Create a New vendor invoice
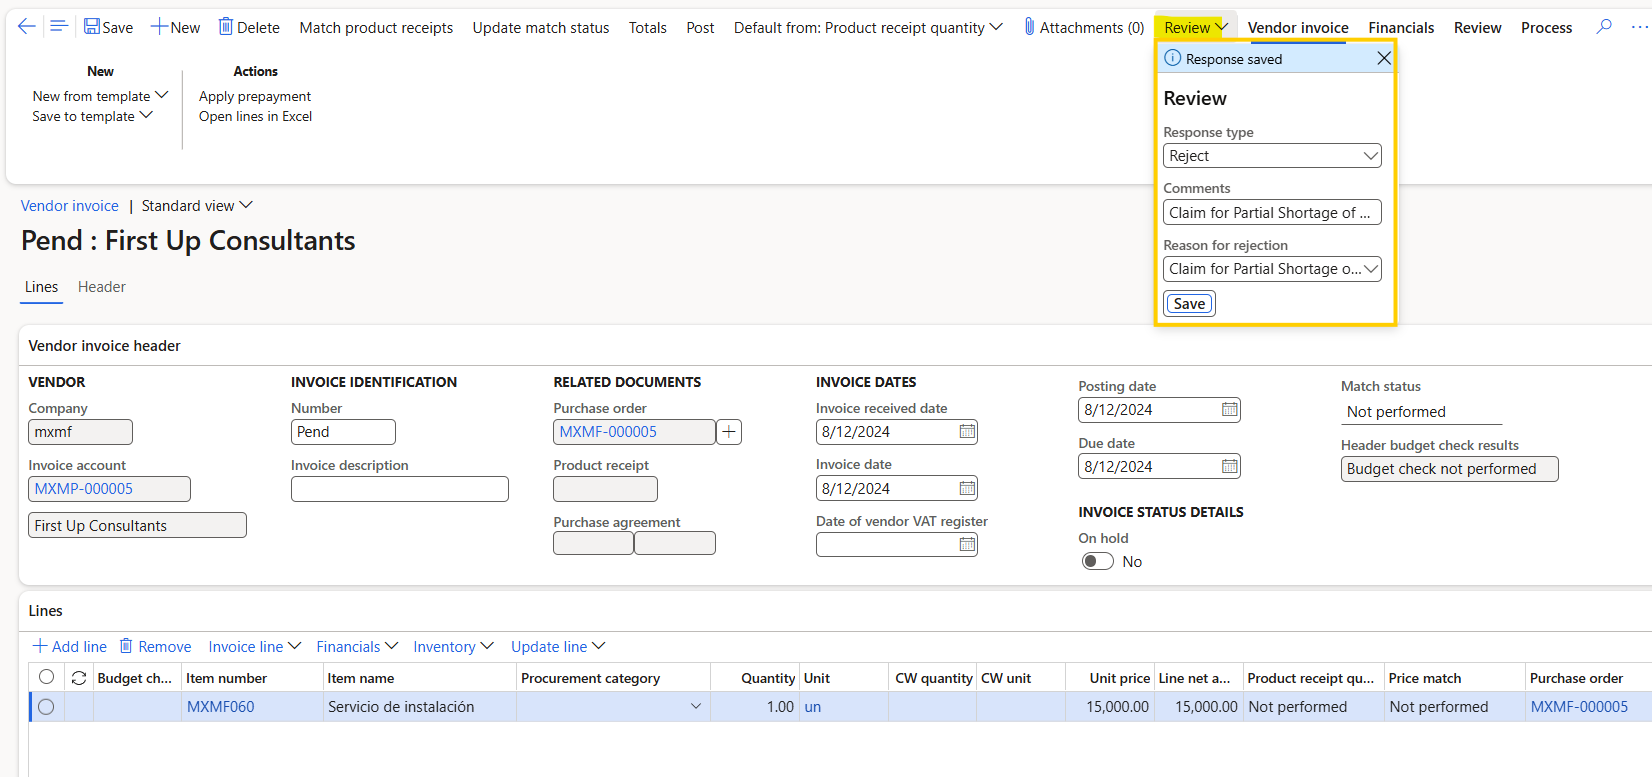 175,27
